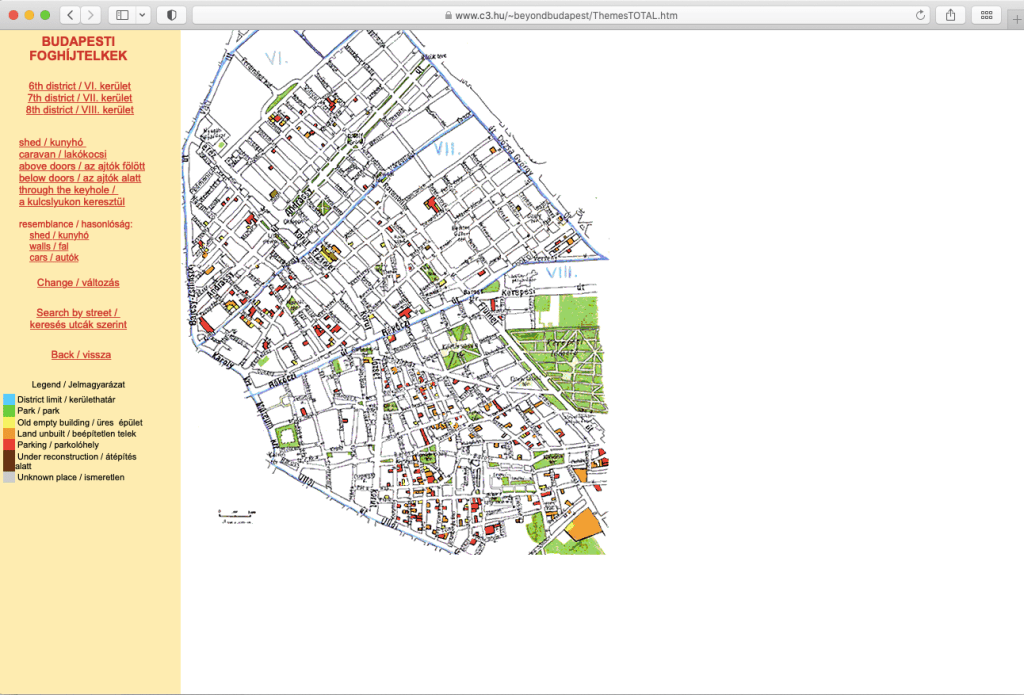This screenshot has height=695, width=1024.
Task: Open the Change / változás link
Action: (78, 283)
